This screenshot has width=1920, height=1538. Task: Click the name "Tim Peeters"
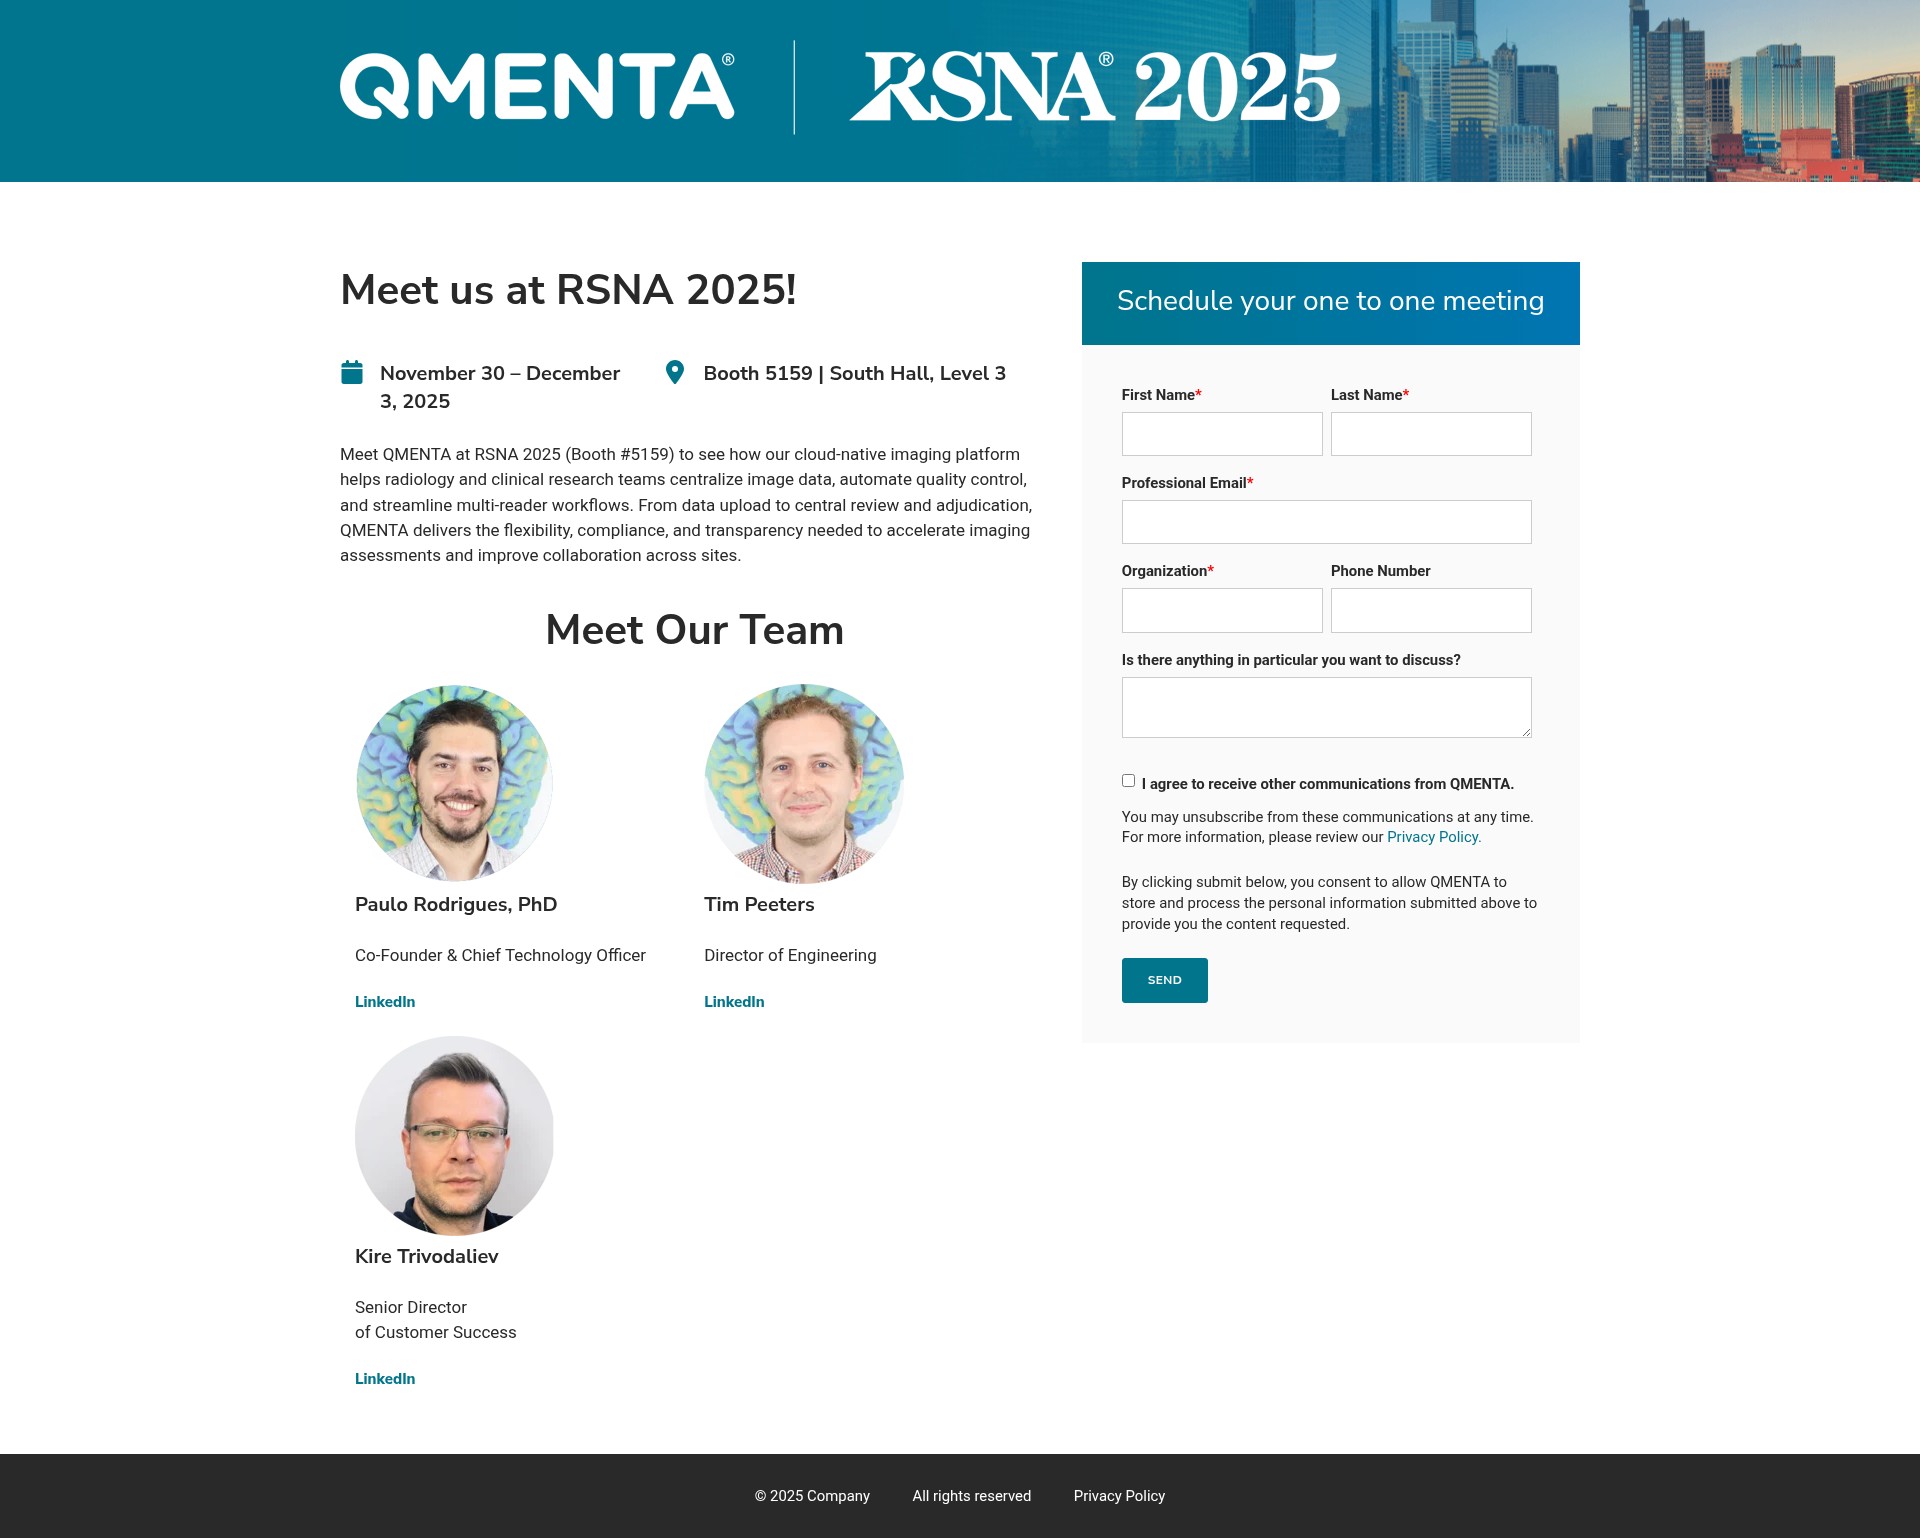[759, 904]
